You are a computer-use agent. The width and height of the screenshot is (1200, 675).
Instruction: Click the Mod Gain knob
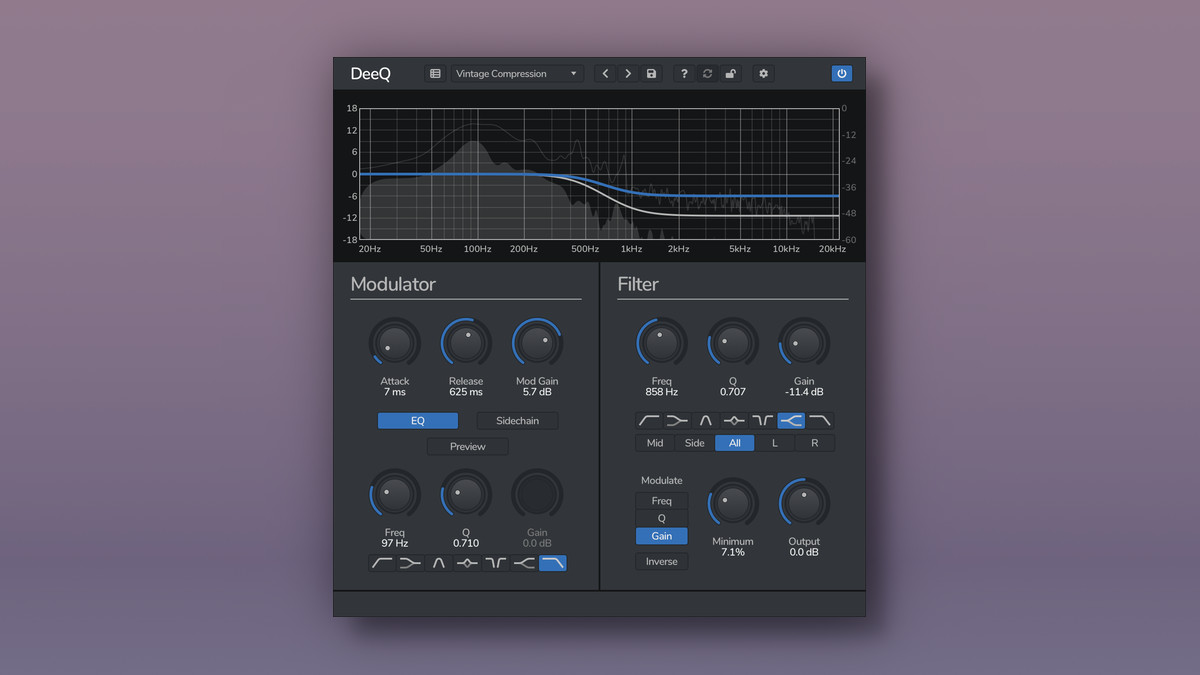click(x=537, y=344)
